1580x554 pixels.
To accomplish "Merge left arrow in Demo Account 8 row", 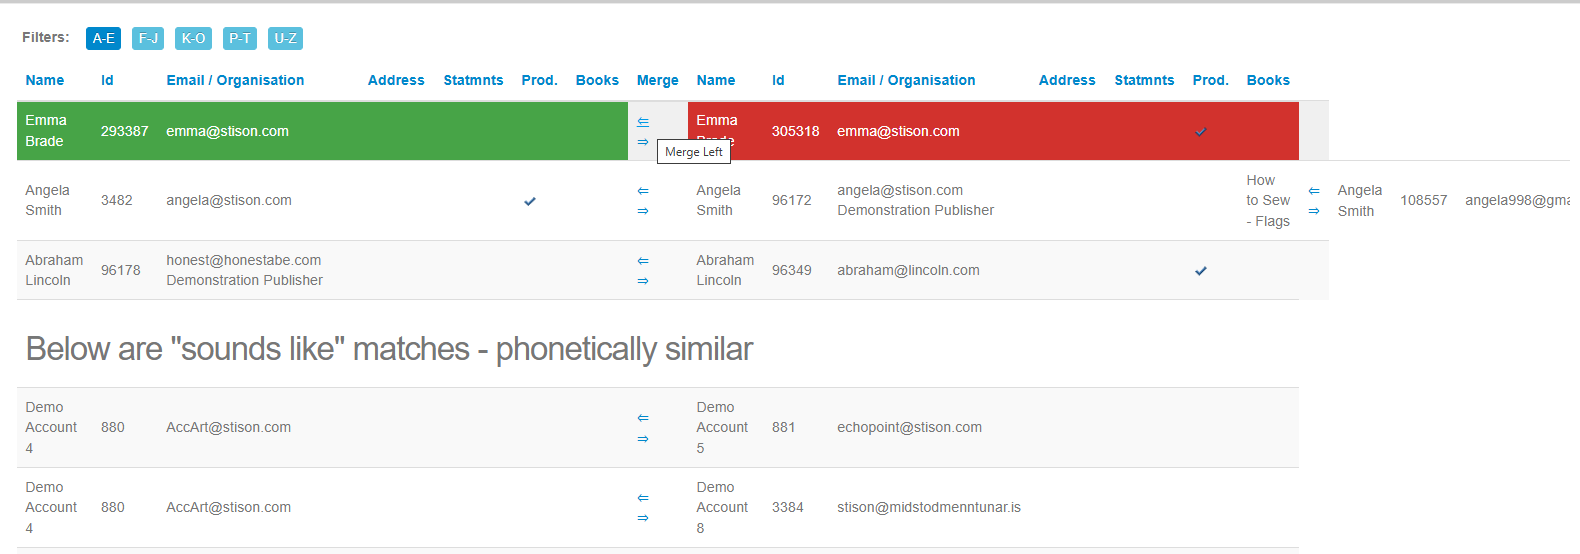I will click(643, 497).
